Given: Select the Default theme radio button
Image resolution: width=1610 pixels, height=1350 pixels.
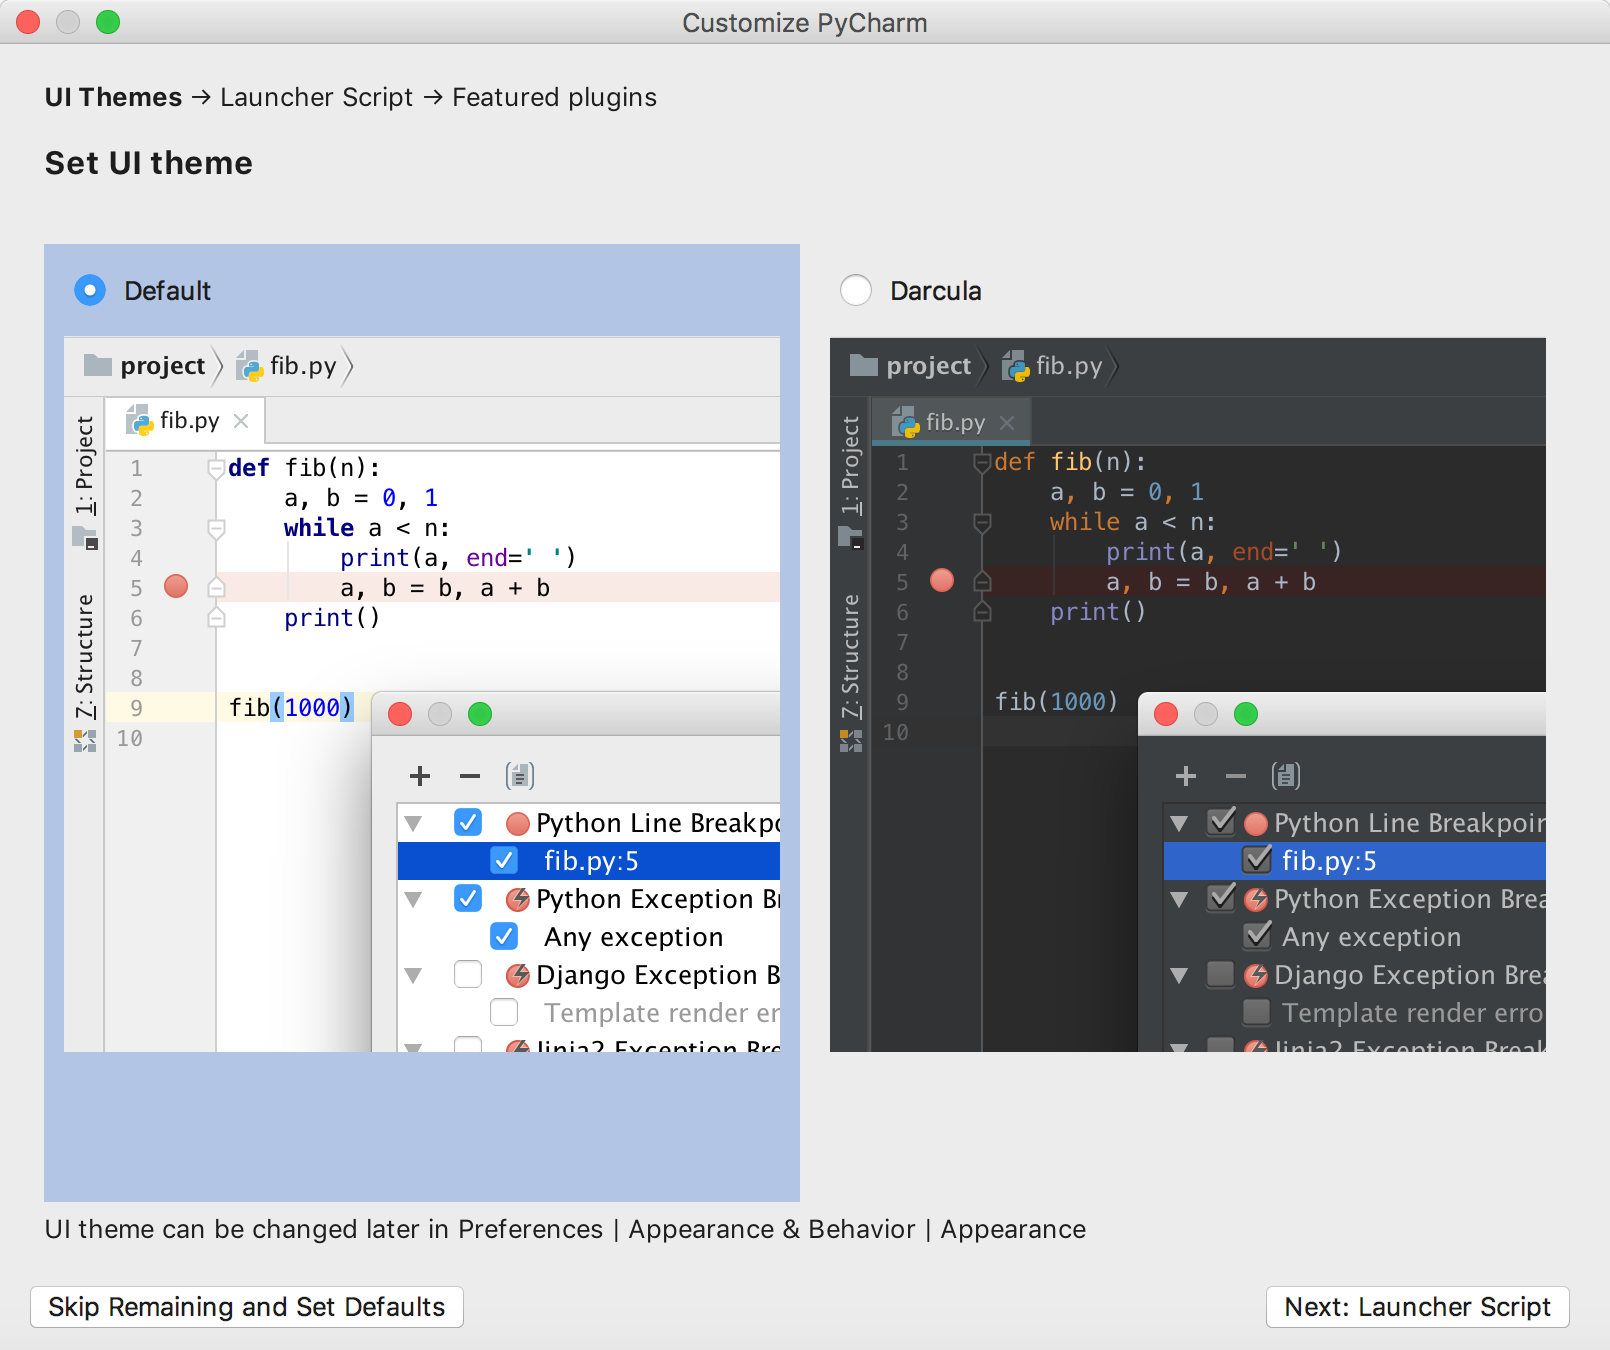Looking at the screenshot, I should coord(90,291).
